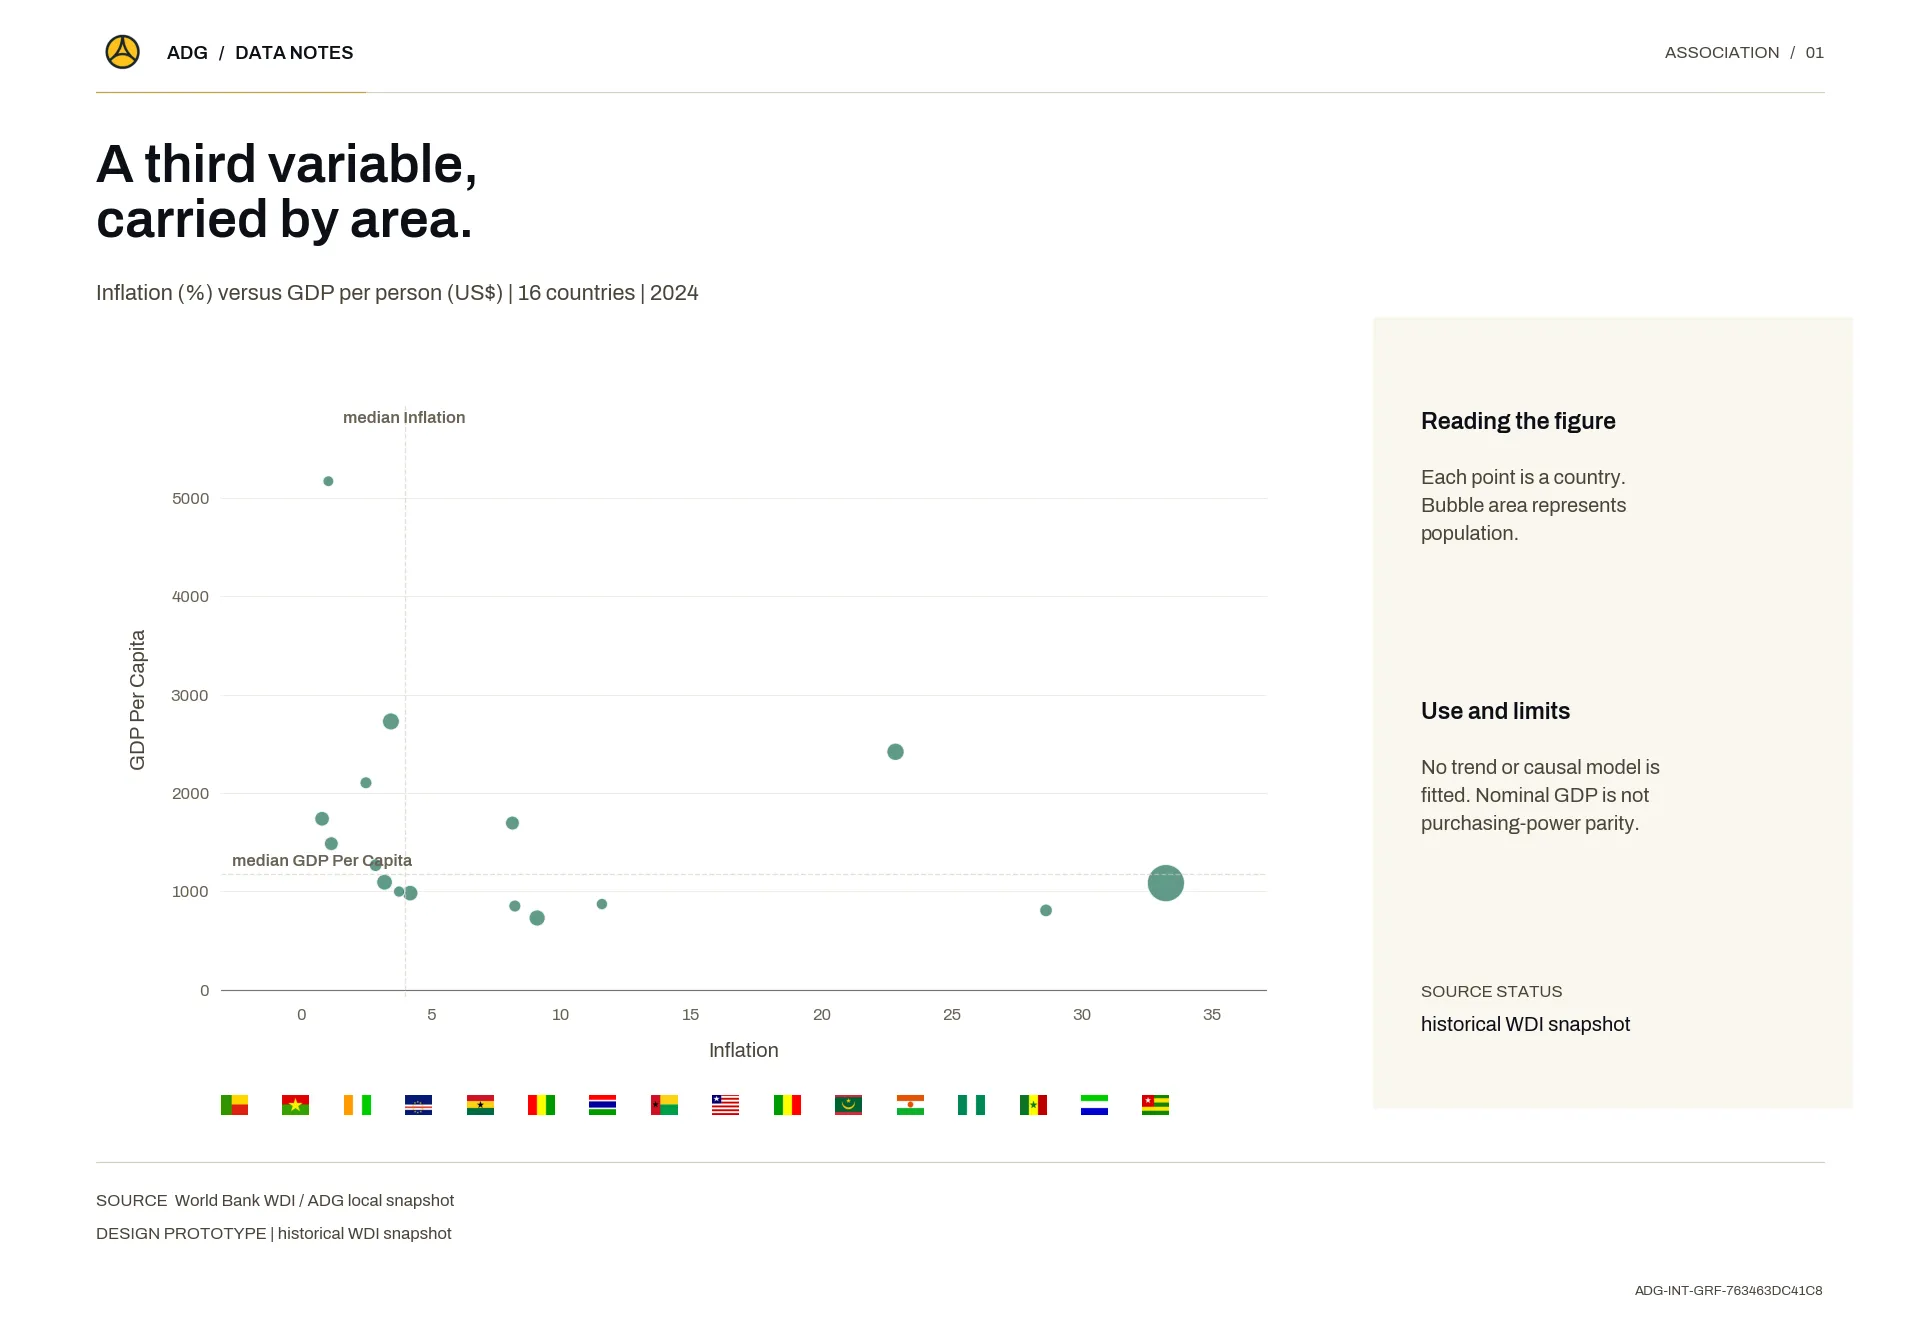Click the "GDP Per Capita" y-axis title
Screen dimensions: 1920x1320
point(137,700)
